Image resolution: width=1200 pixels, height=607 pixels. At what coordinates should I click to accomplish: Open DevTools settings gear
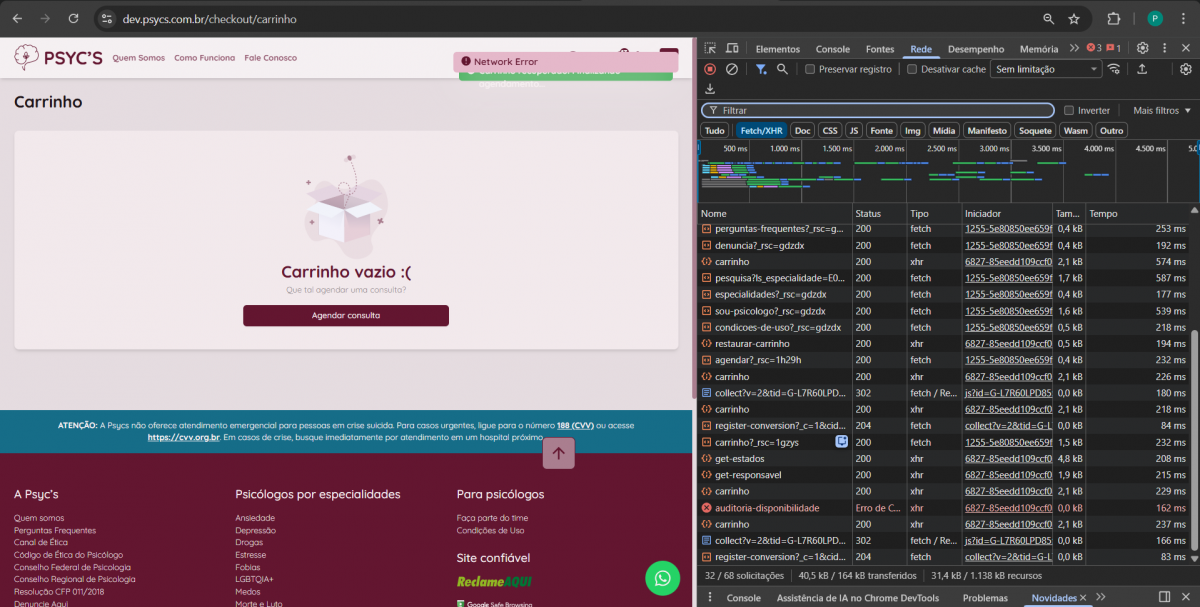[1142, 48]
